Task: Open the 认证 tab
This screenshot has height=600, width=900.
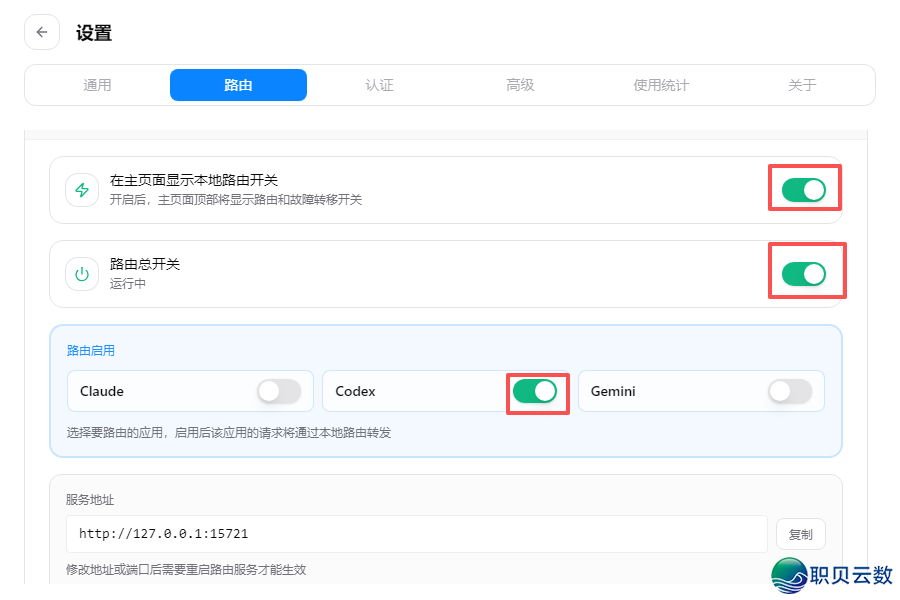Action: point(379,85)
